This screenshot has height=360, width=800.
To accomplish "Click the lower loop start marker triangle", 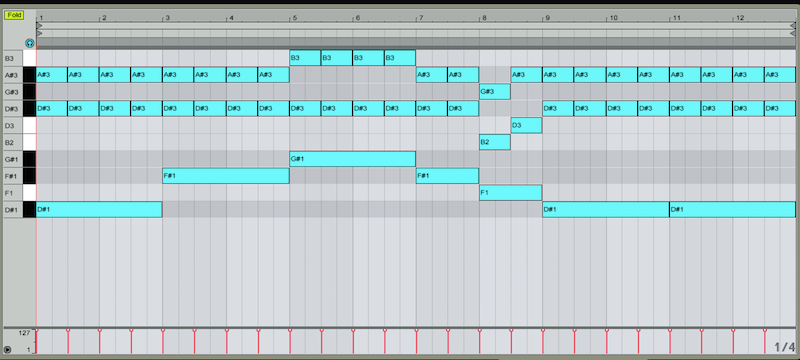I will tap(39, 33).
